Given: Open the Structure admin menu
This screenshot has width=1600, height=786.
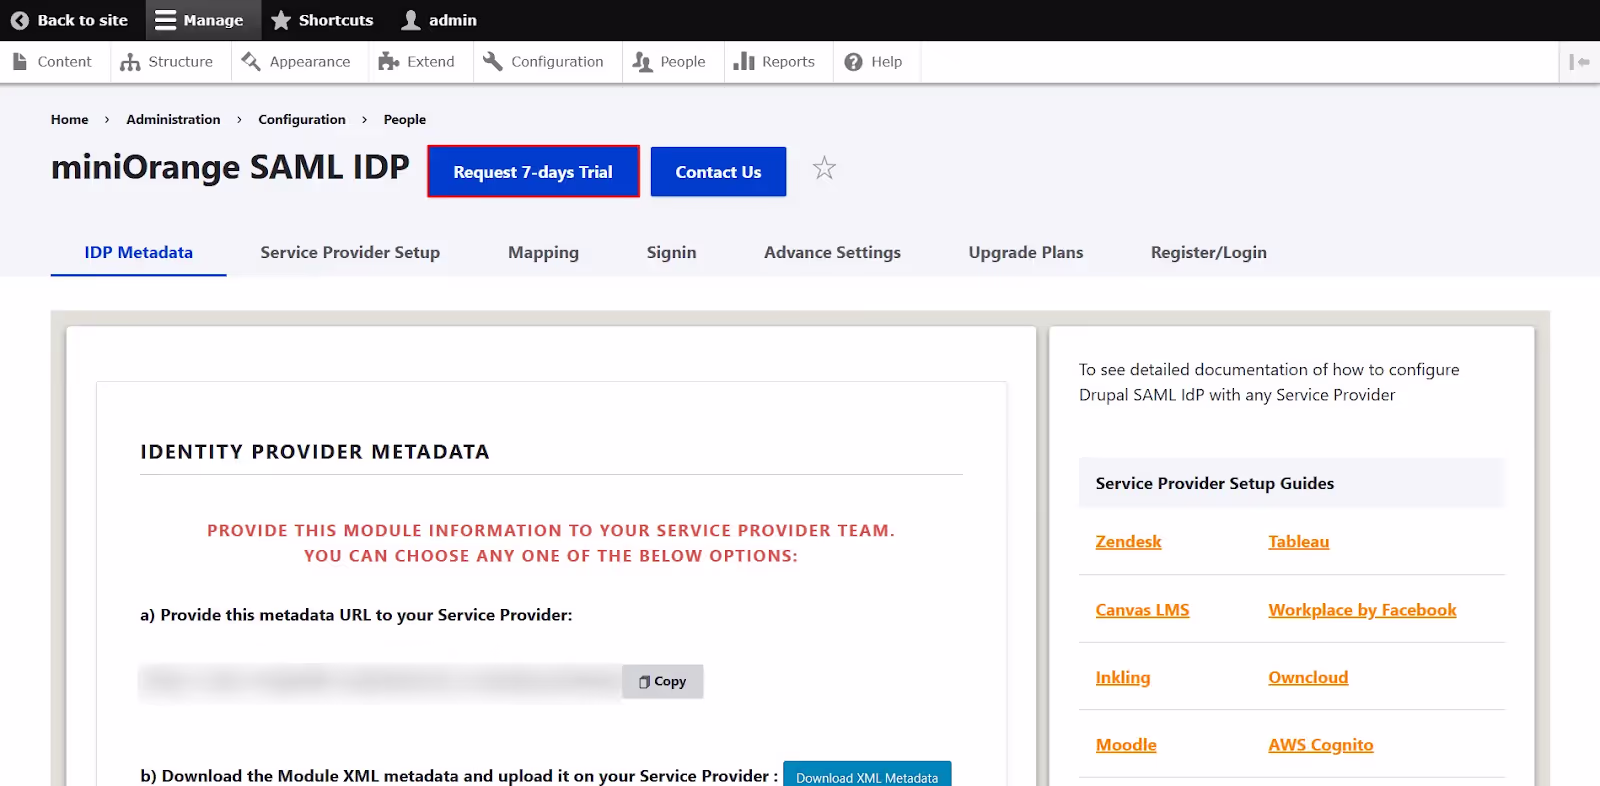Looking at the screenshot, I should (x=167, y=62).
